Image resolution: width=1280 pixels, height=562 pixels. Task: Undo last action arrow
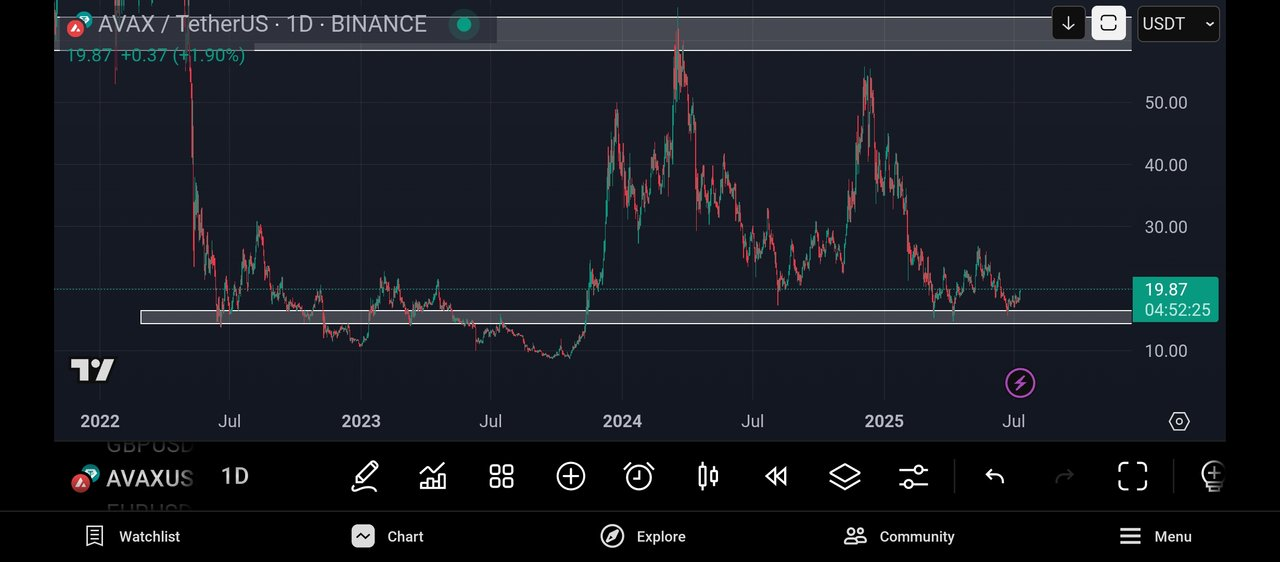(x=994, y=476)
